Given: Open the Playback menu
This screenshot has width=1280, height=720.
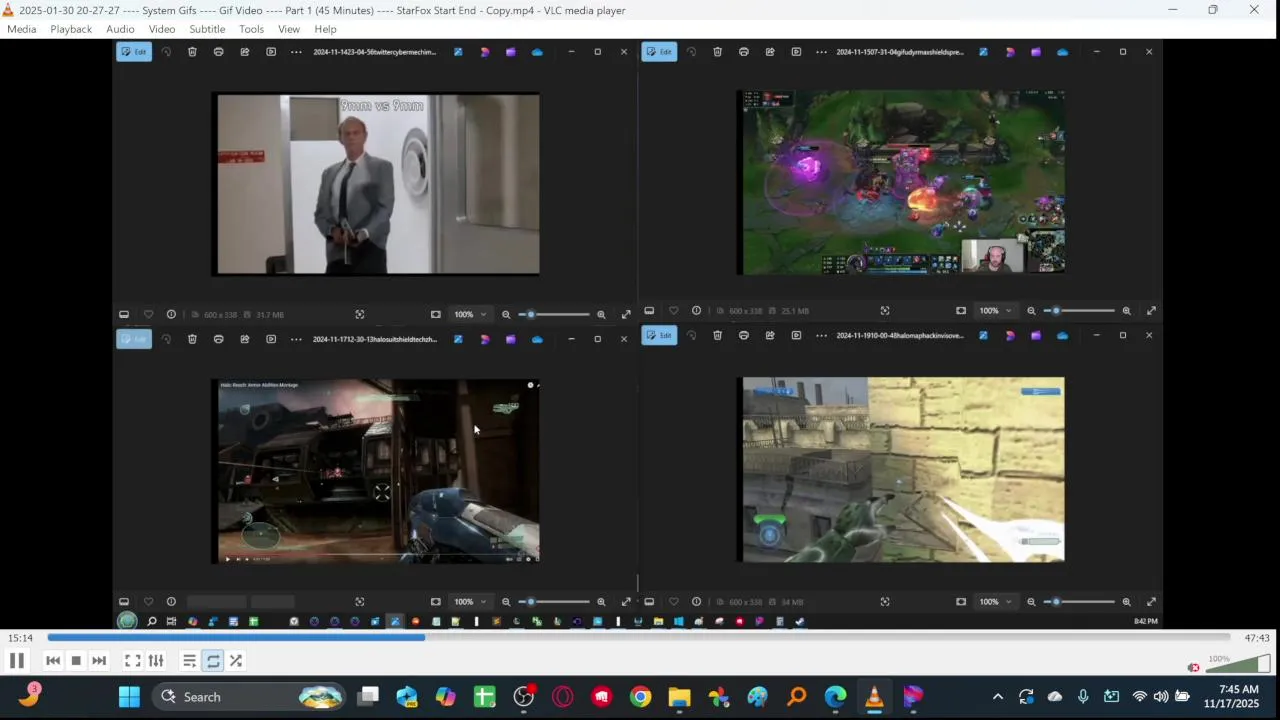Looking at the screenshot, I should (x=71, y=29).
